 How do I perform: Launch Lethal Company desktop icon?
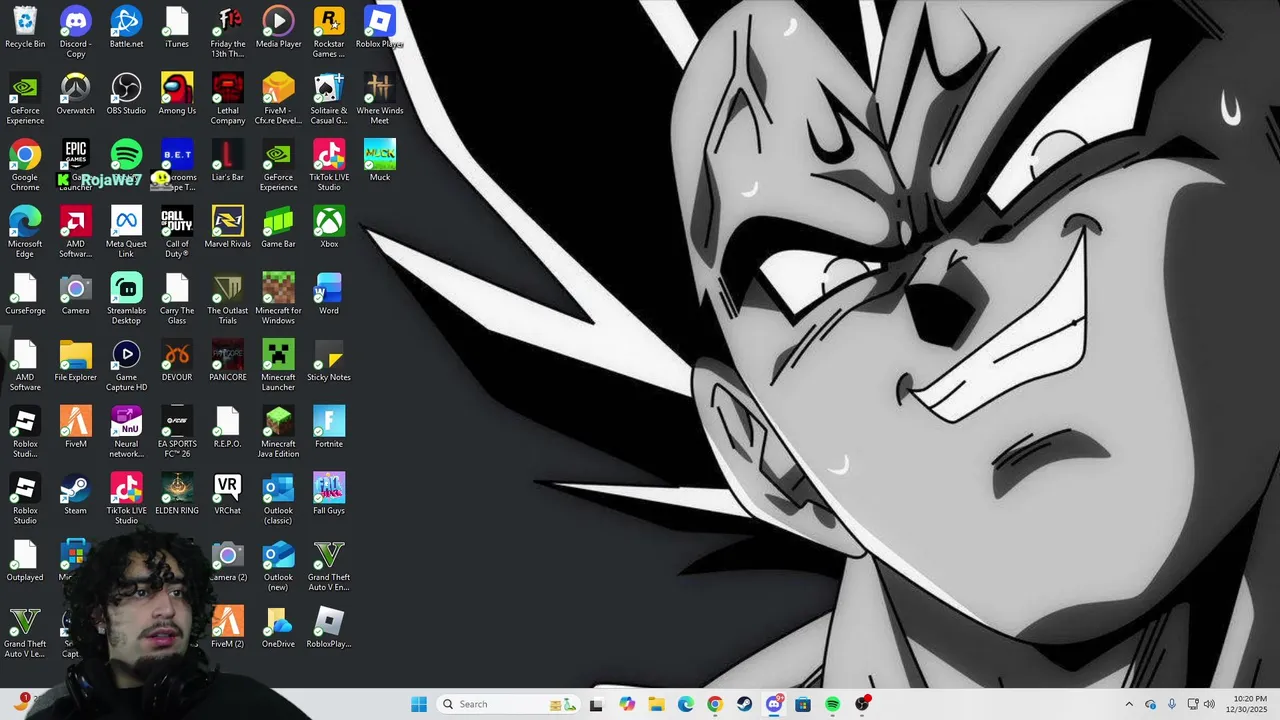click(228, 99)
